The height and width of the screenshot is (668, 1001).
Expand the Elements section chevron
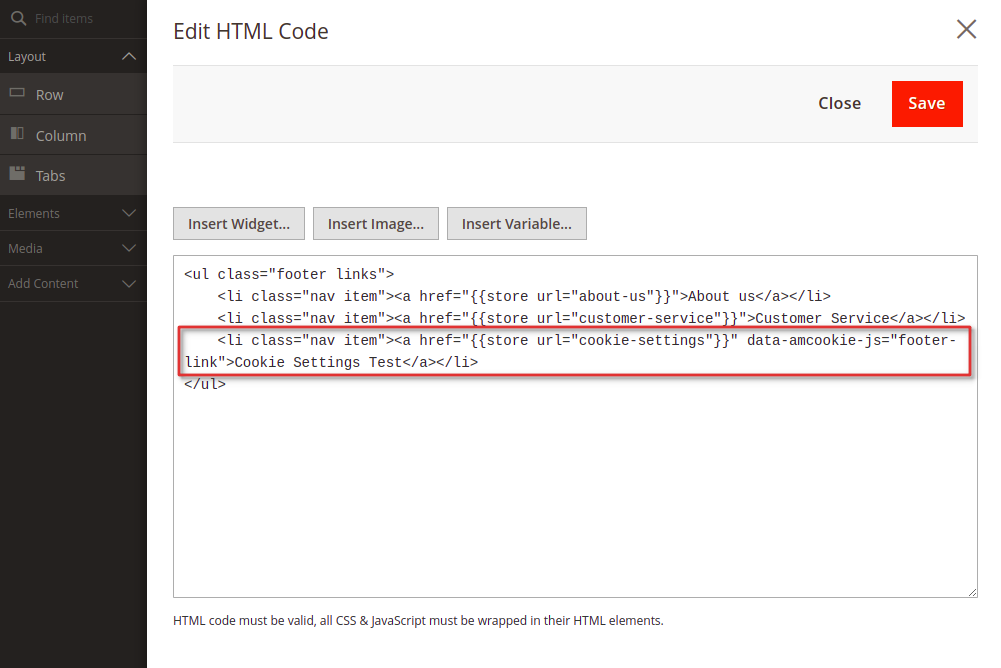pyautogui.click(x=129, y=213)
